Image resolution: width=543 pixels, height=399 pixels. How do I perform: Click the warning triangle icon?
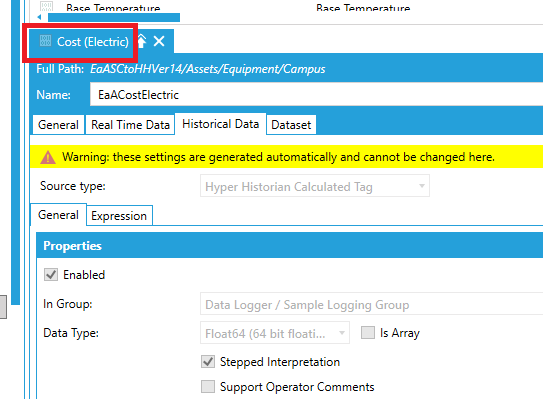(x=48, y=157)
